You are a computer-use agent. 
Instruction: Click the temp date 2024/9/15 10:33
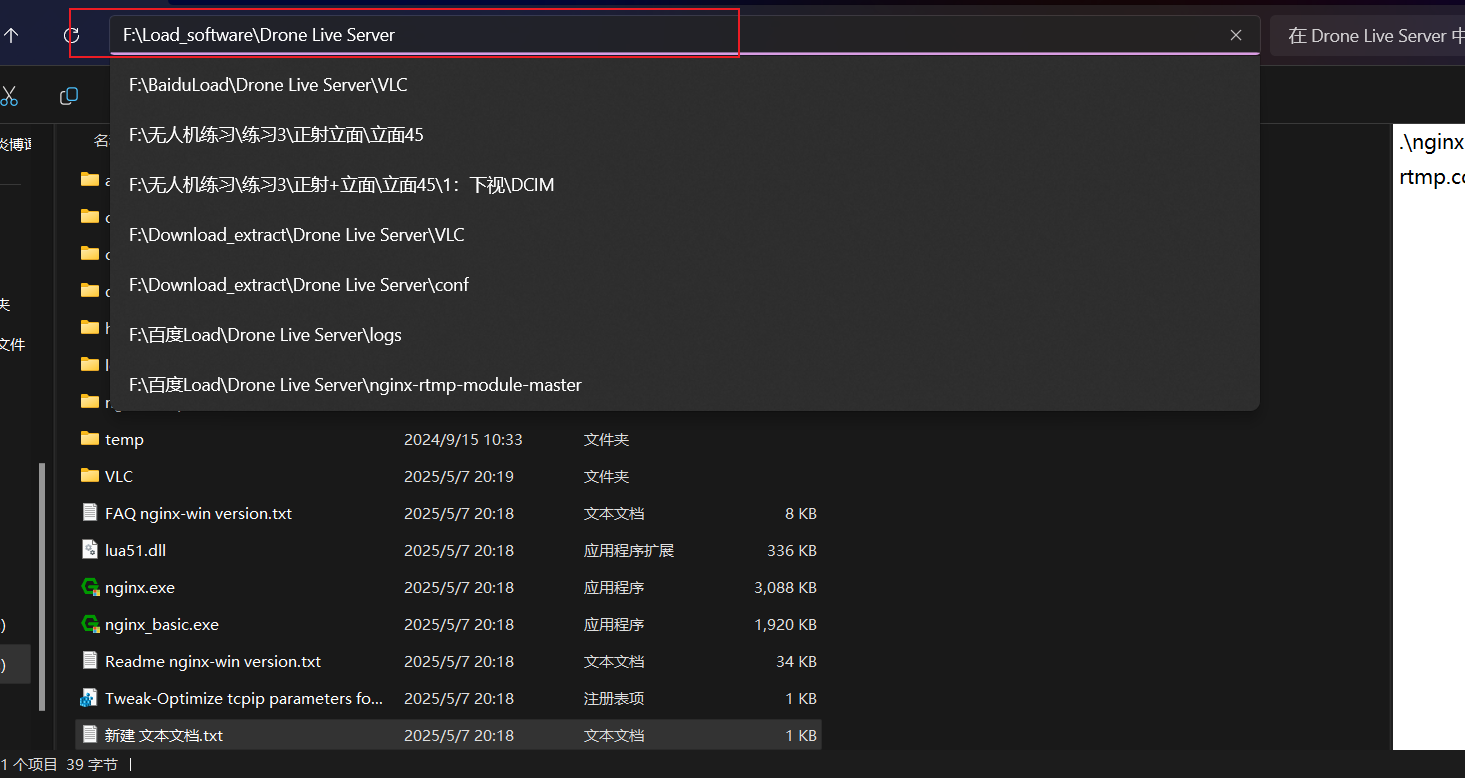[463, 439]
